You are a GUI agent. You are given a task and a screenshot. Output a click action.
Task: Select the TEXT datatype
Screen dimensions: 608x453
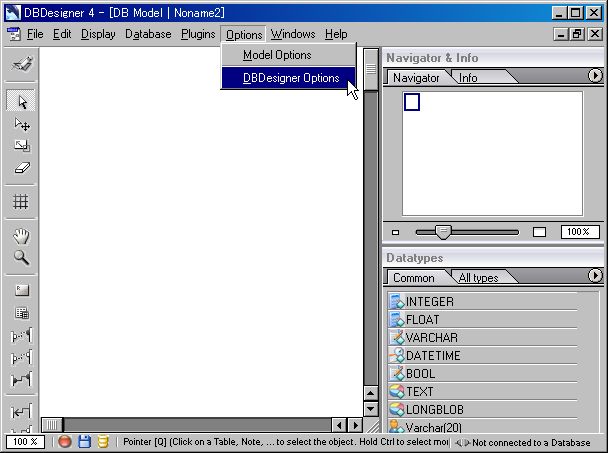point(482,391)
